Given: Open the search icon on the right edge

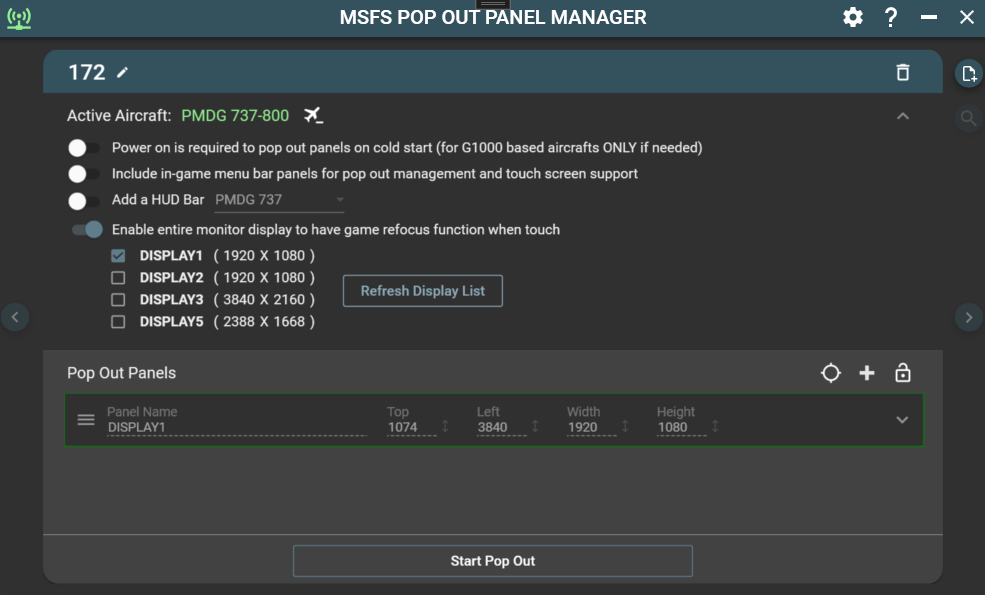Looking at the screenshot, I should pyautogui.click(x=968, y=117).
